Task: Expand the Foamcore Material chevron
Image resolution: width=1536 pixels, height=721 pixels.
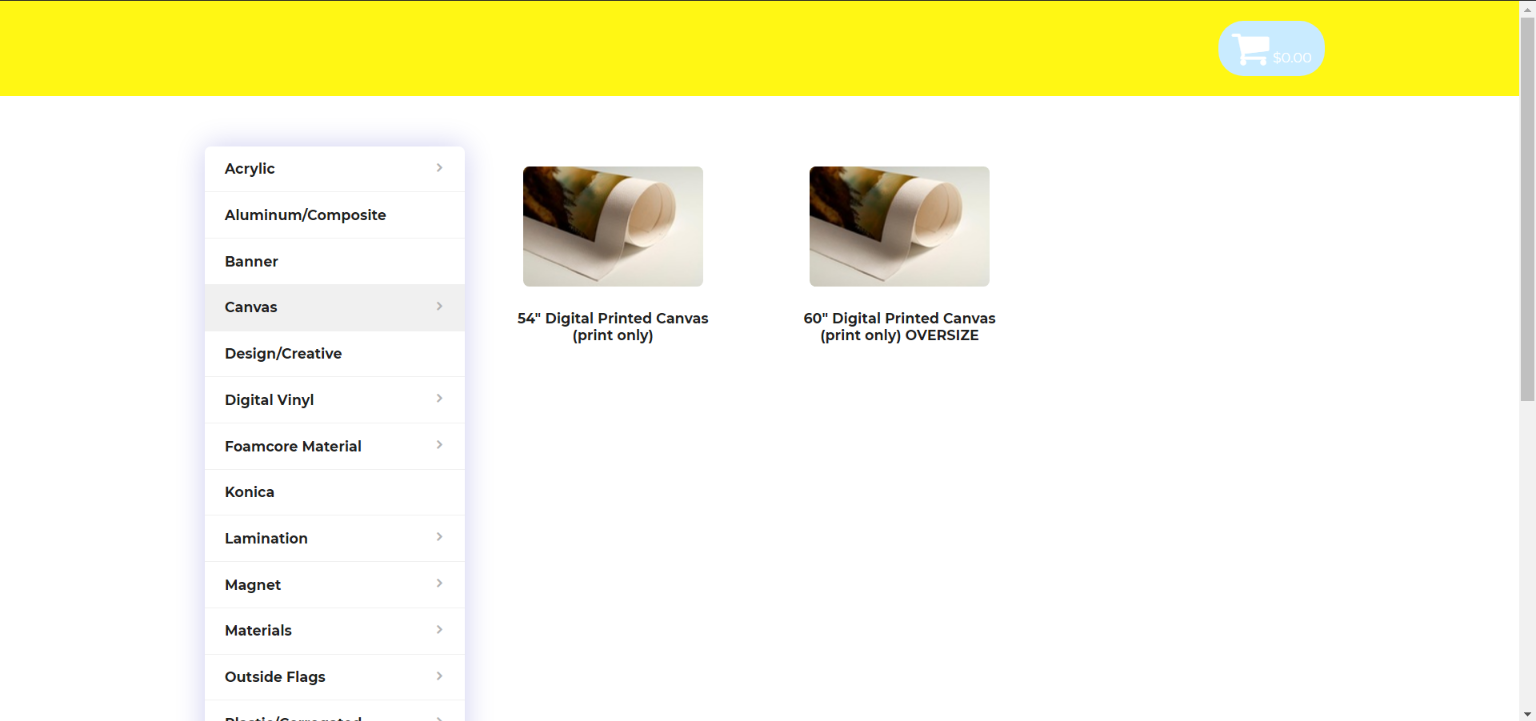Action: (x=439, y=445)
